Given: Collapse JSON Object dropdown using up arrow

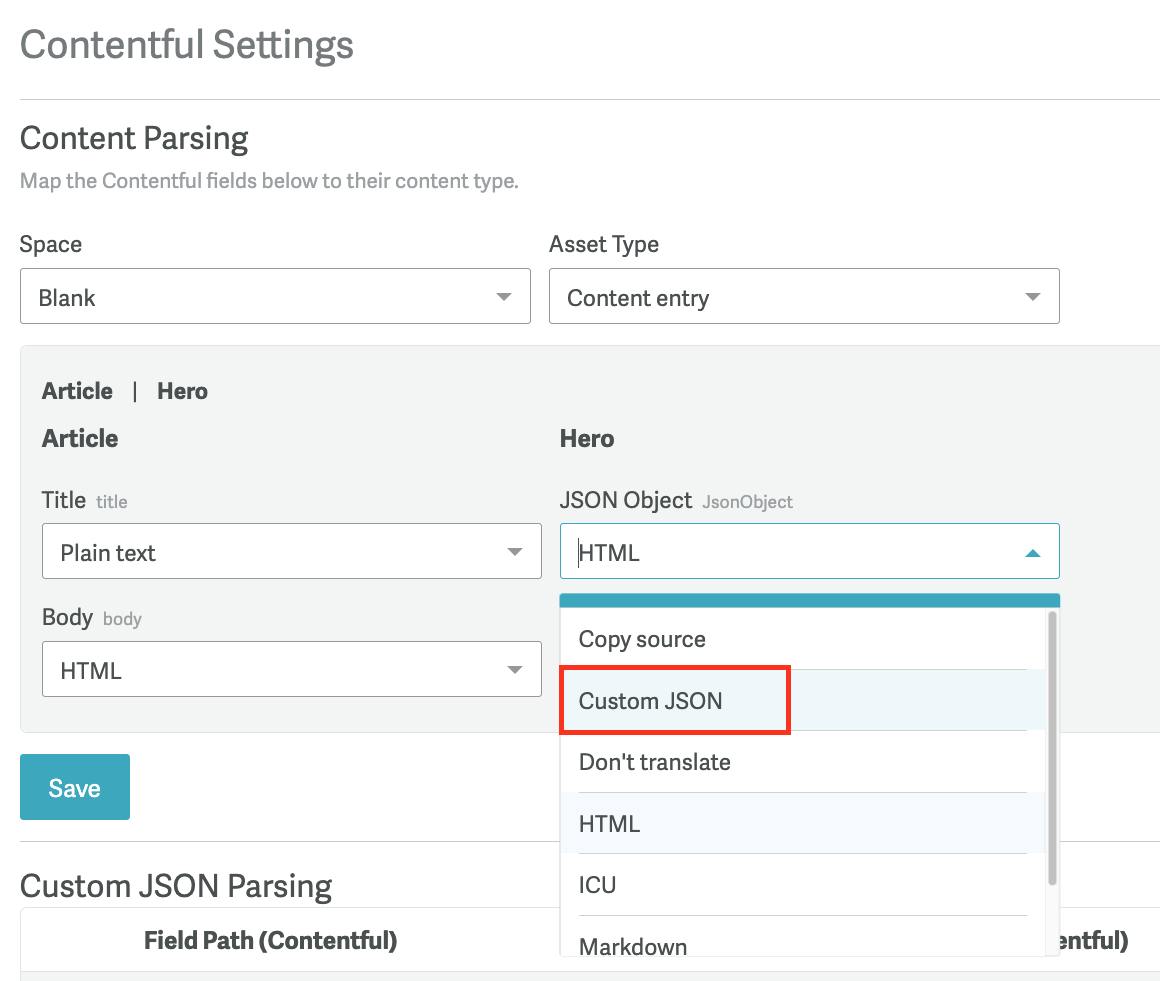Looking at the screenshot, I should (x=1033, y=552).
